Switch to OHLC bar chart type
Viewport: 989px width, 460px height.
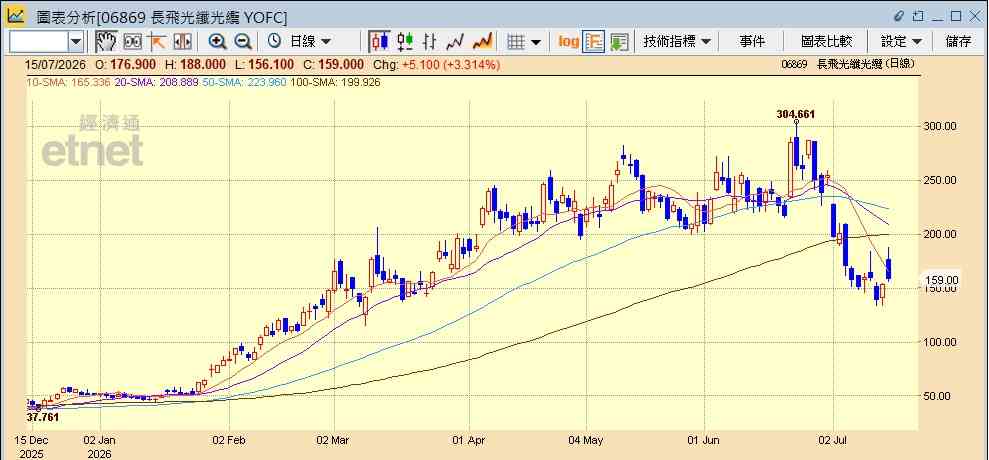430,42
